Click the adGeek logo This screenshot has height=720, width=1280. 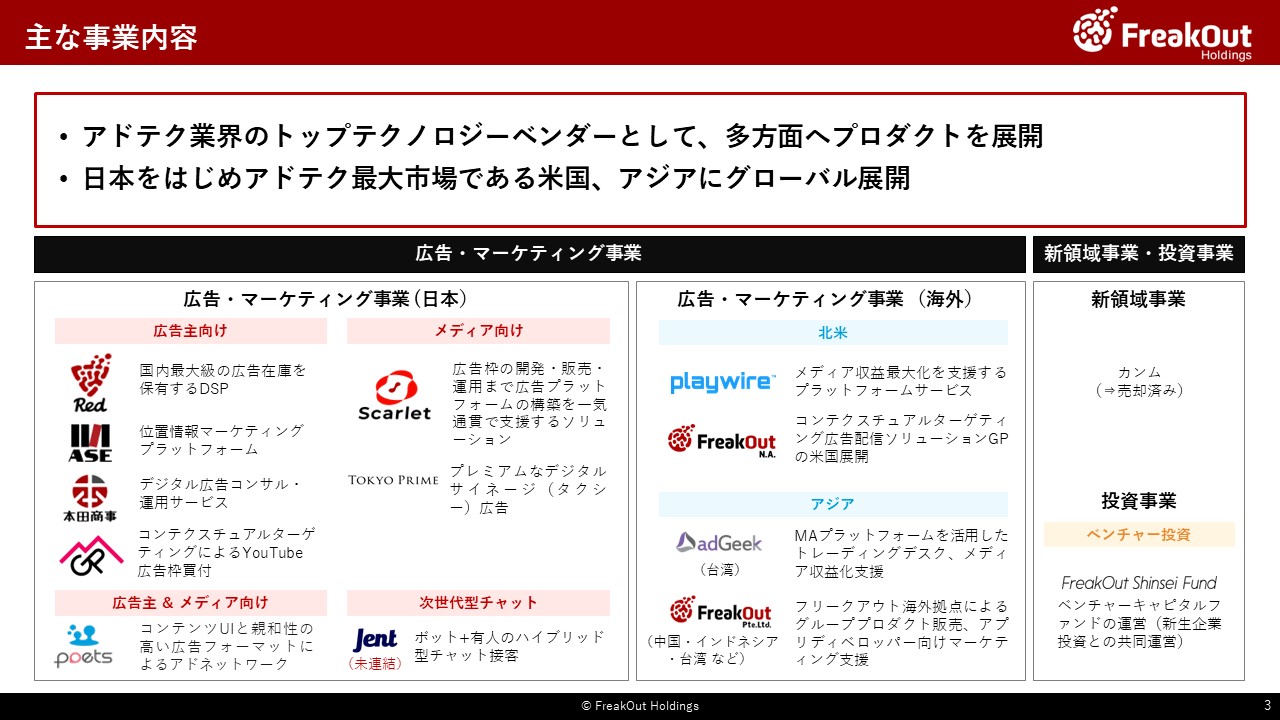[718, 543]
